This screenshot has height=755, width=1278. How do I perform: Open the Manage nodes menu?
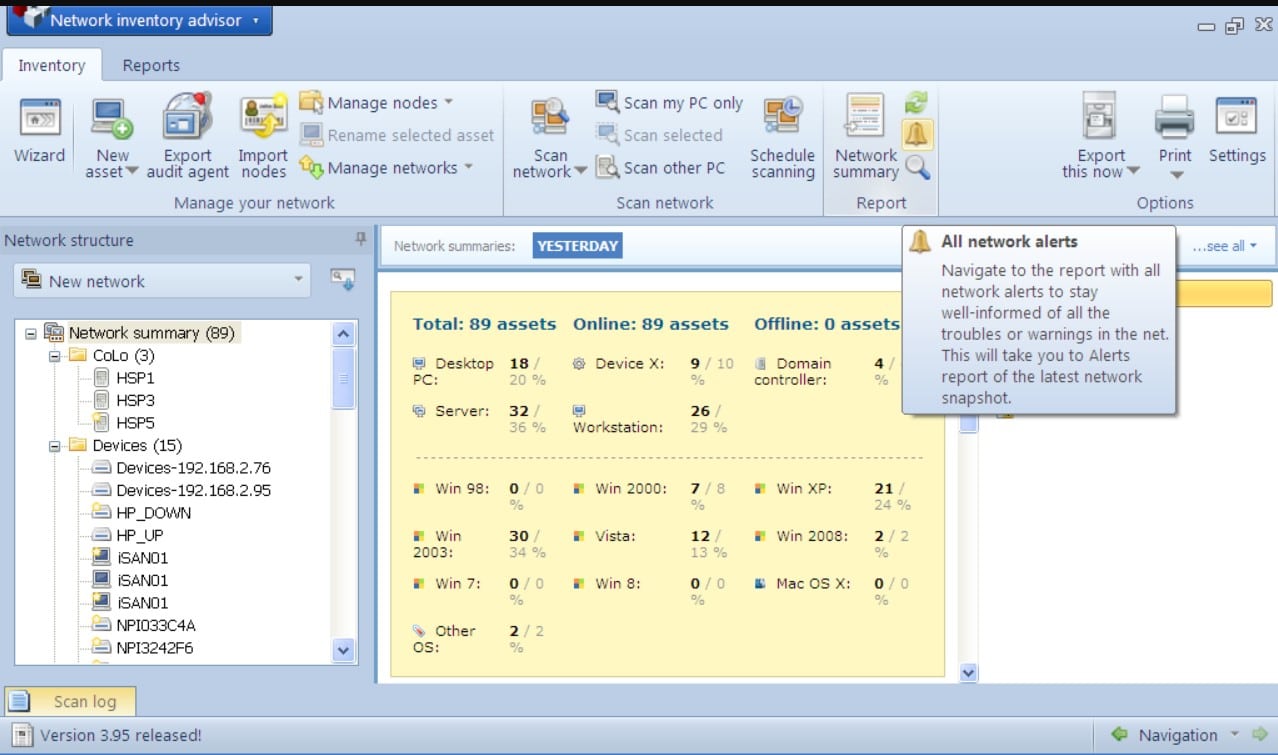coord(376,103)
